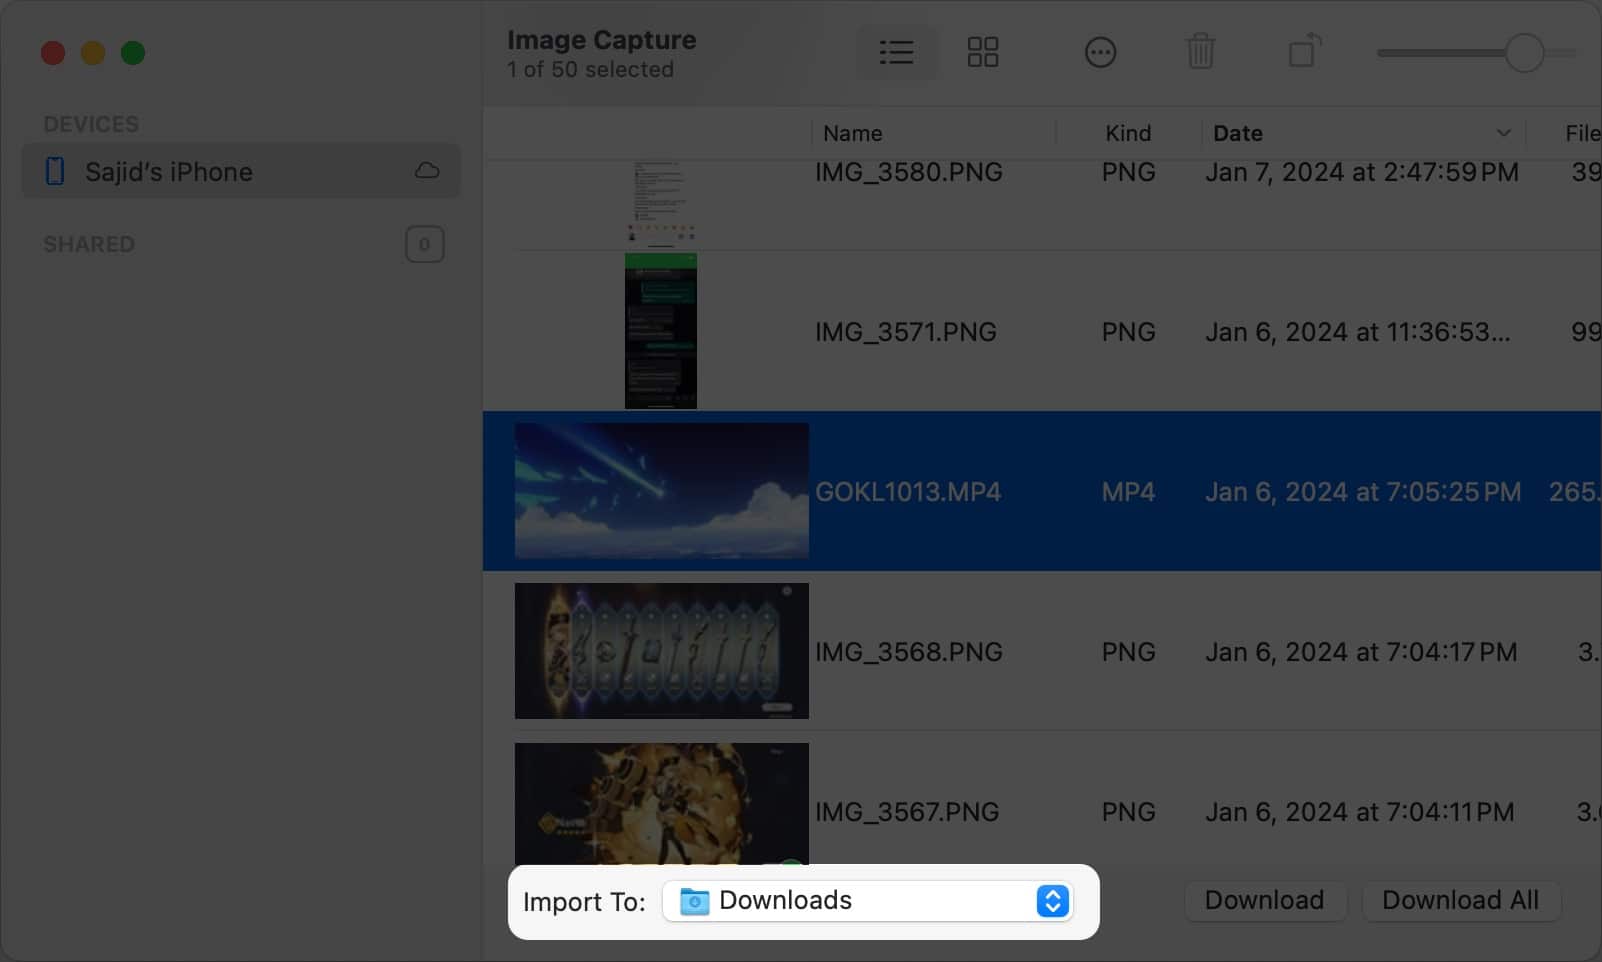Select the IMG_3571.PNG file name
Screen dimensions: 1602x962
pyautogui.click(x=905, y=332)
